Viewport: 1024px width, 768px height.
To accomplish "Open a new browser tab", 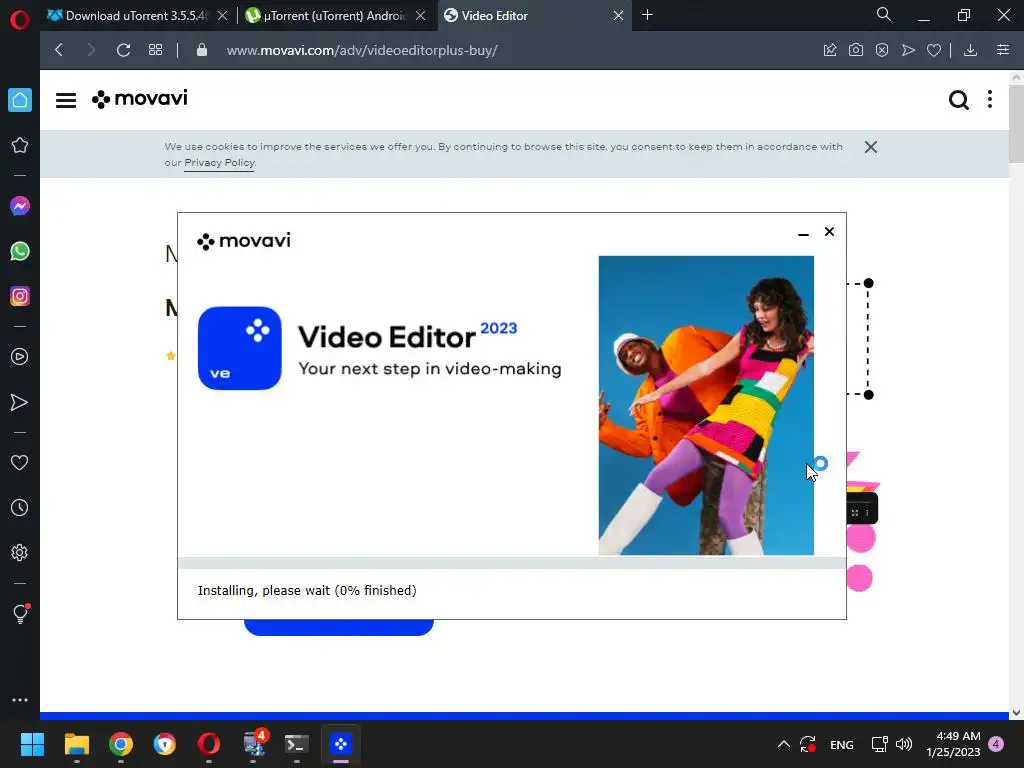I will point(647,15).
